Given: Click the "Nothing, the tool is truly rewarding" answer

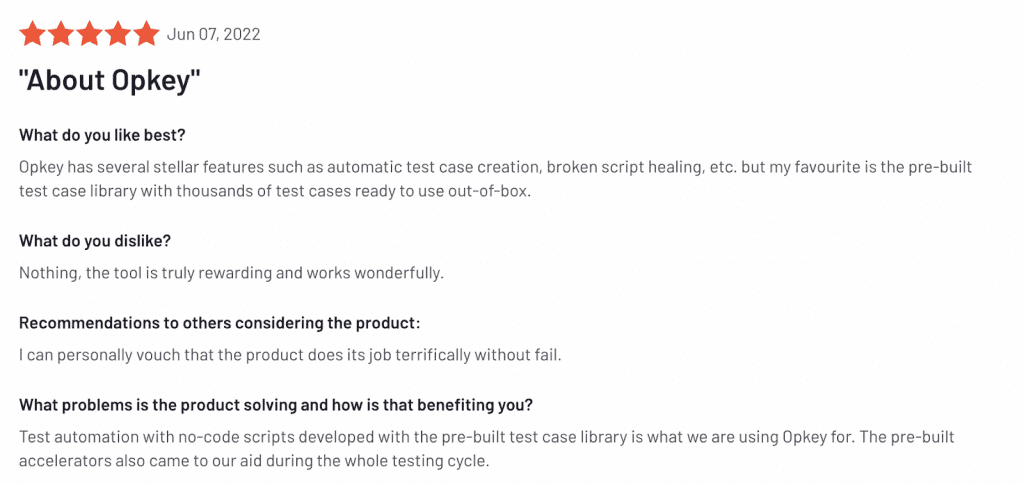Looking at the screenshot, I should tap(231, 272).
